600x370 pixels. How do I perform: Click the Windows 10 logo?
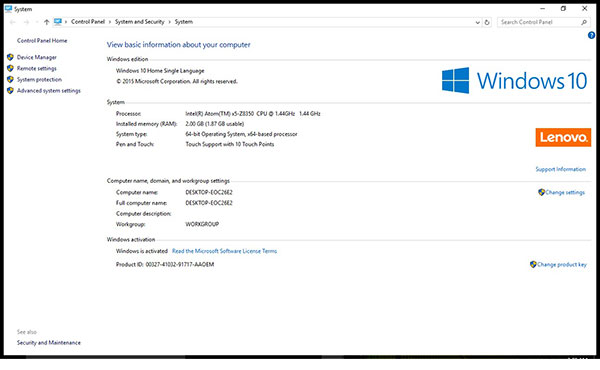pyautogui.click(x=514, y=80)
